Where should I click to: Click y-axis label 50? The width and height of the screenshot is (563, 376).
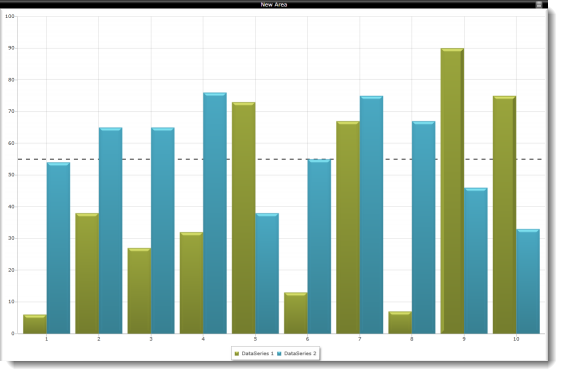pos(11,175)
